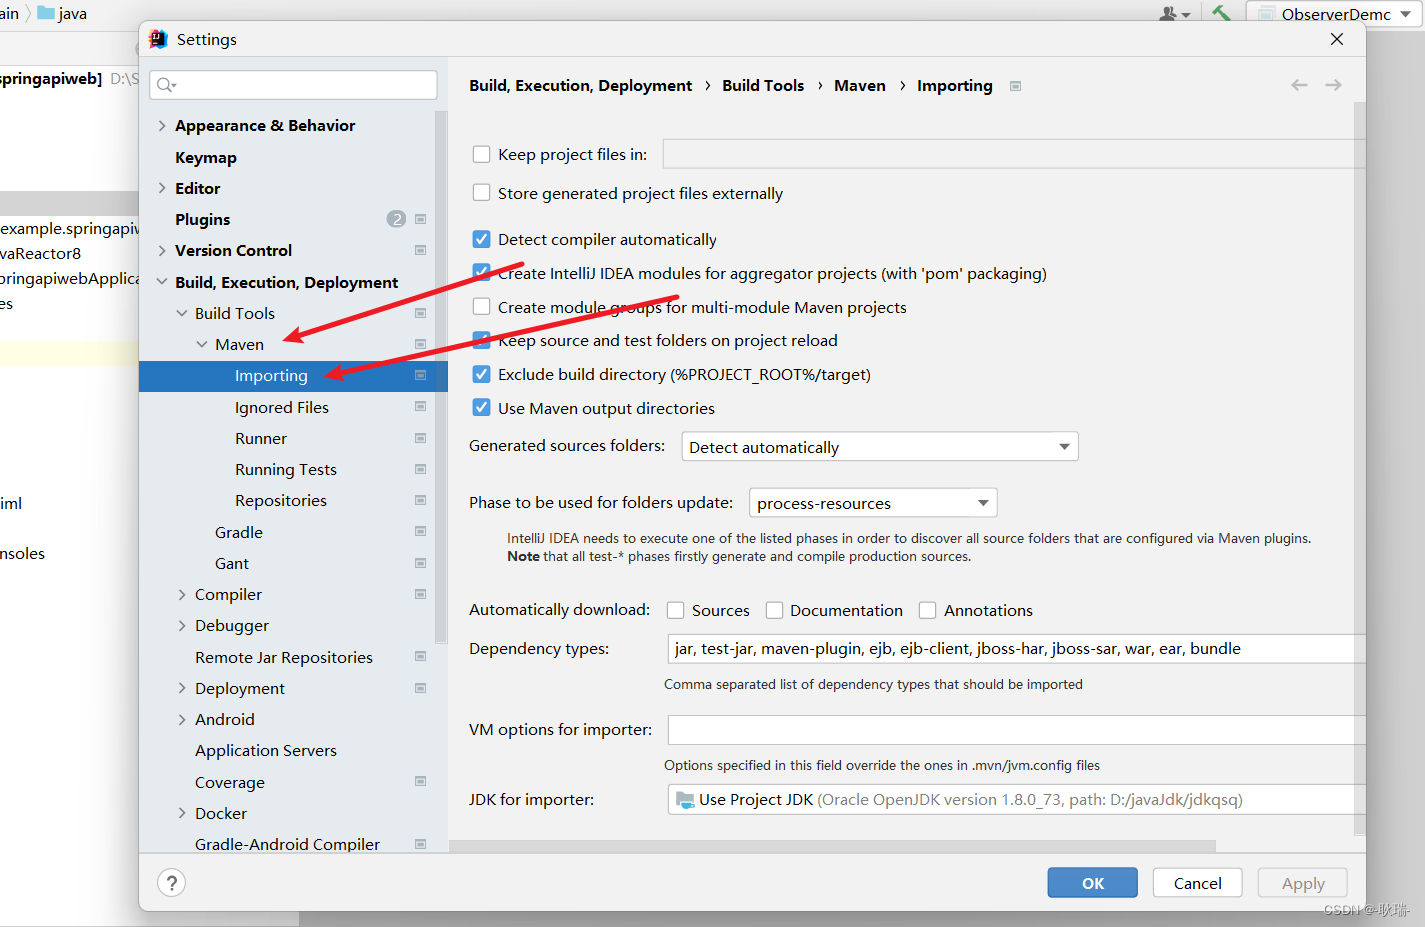
Task: Click project-level icon on Coverage row
Action: coord(420,782)
